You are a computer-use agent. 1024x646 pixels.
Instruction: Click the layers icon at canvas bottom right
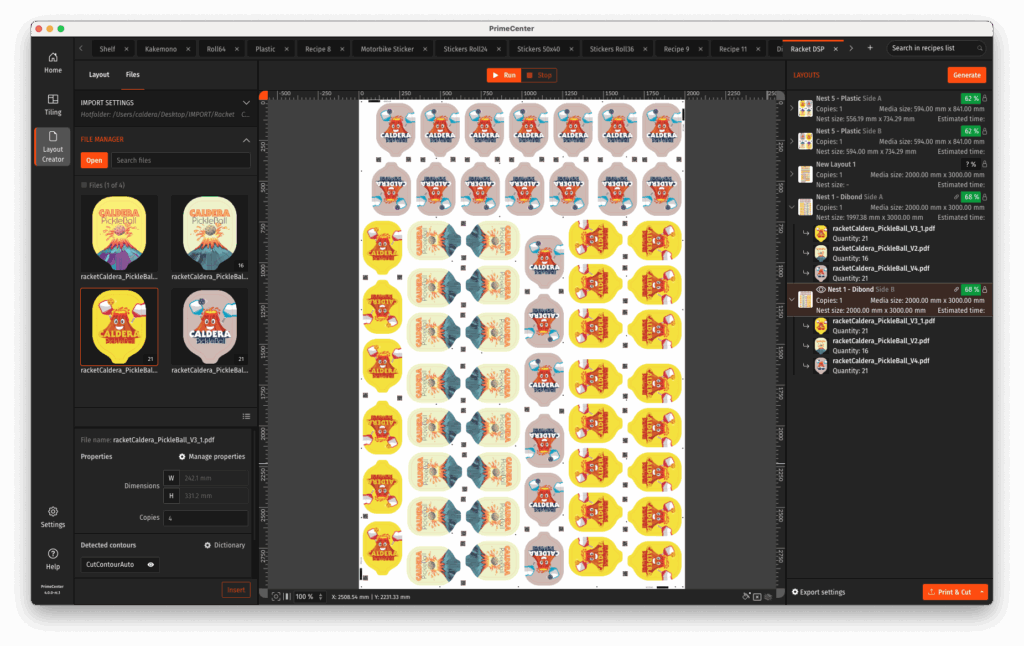pos(768,596)
